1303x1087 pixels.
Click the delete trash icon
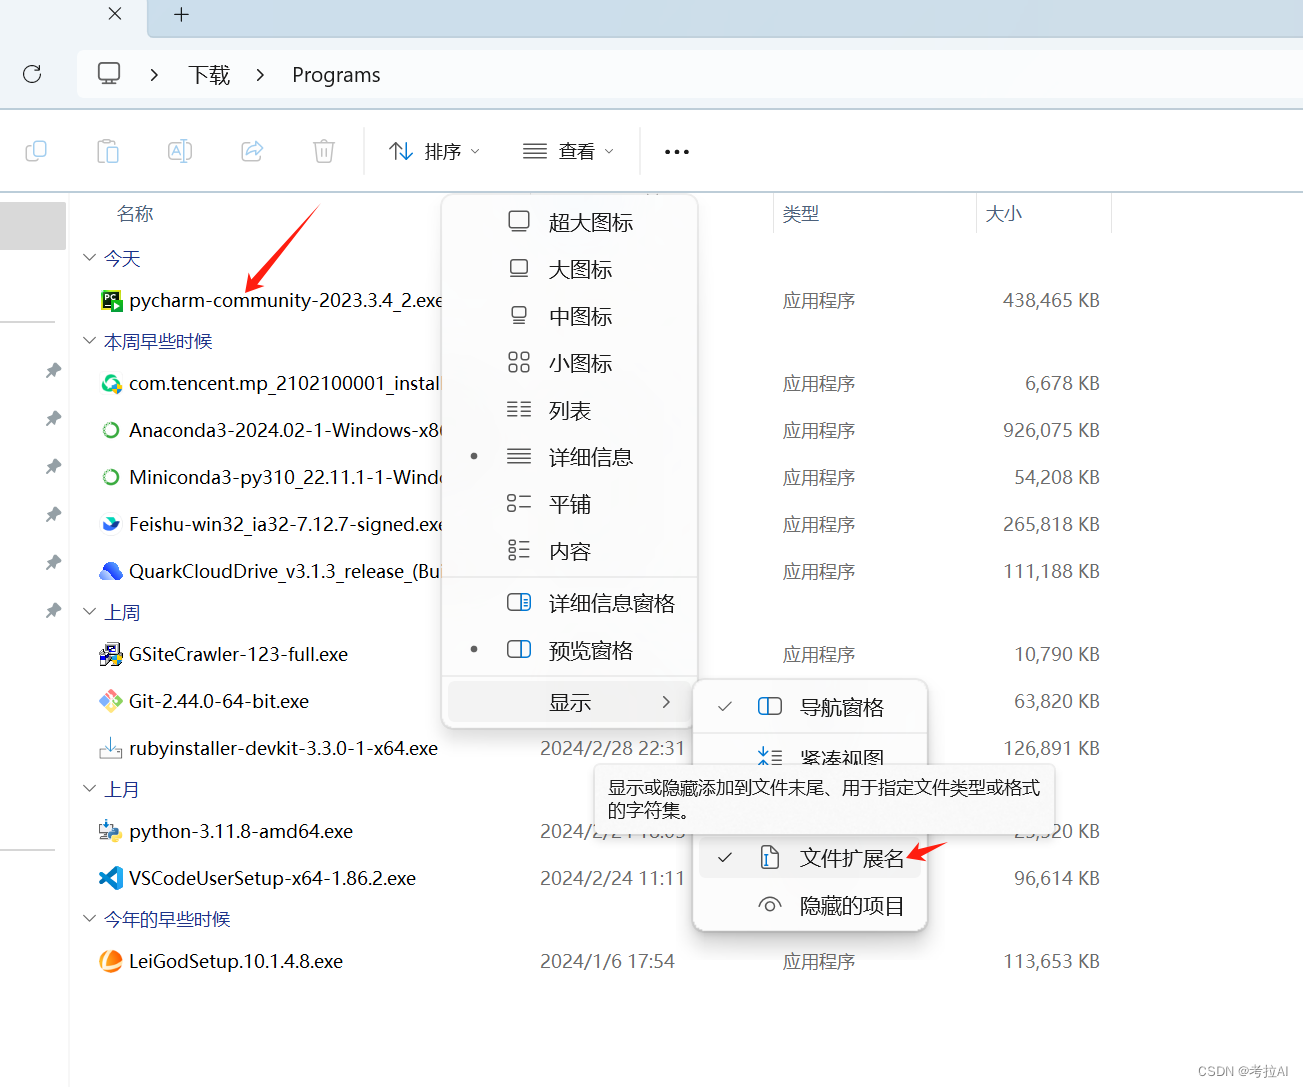(x=324, y=151)
